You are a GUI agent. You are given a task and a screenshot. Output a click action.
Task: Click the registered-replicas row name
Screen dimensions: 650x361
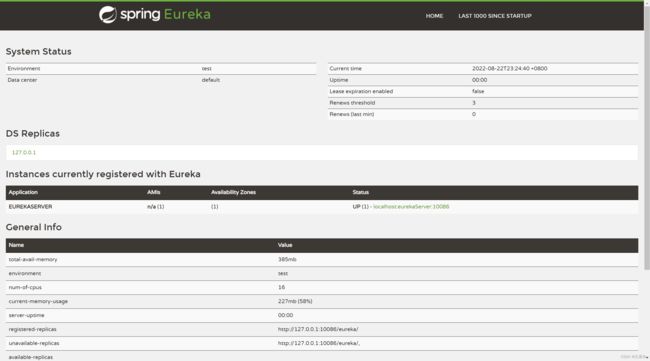32,329
